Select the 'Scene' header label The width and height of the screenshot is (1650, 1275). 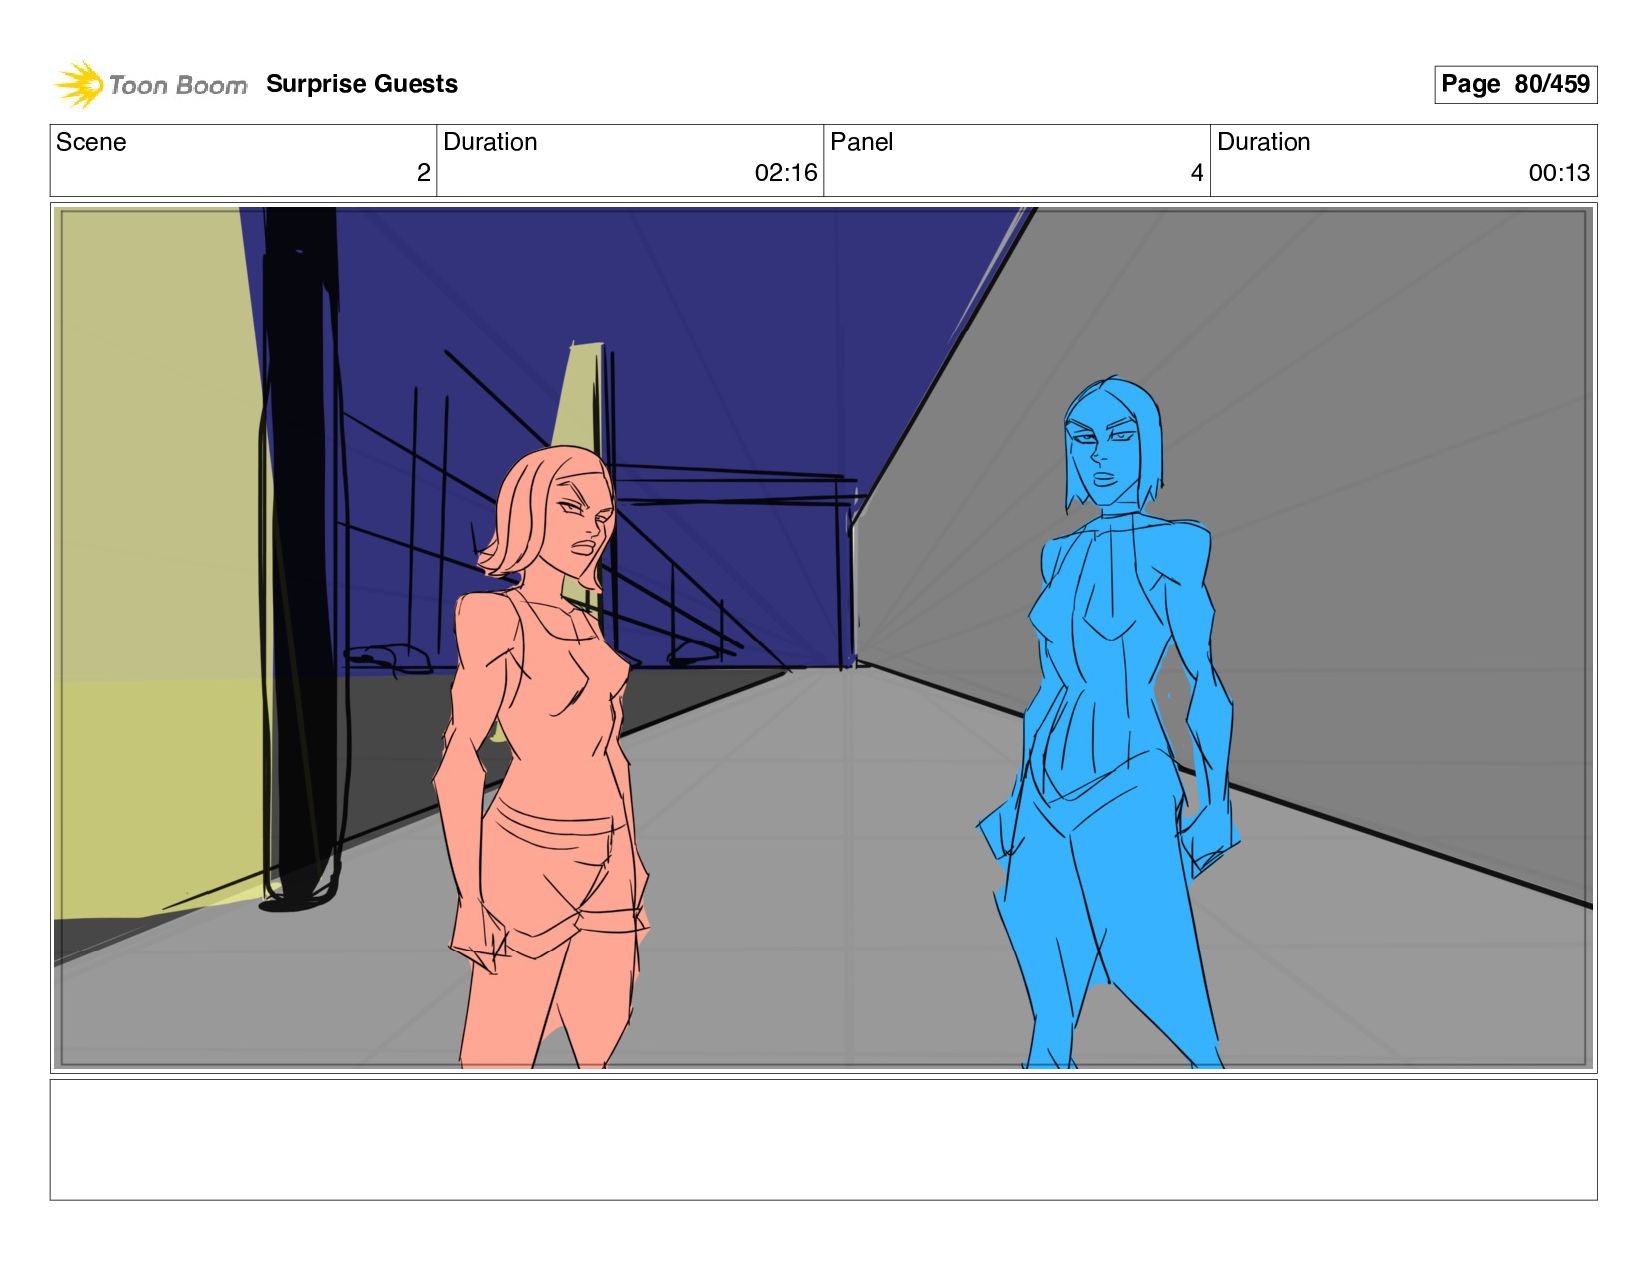tap(91, 142)
